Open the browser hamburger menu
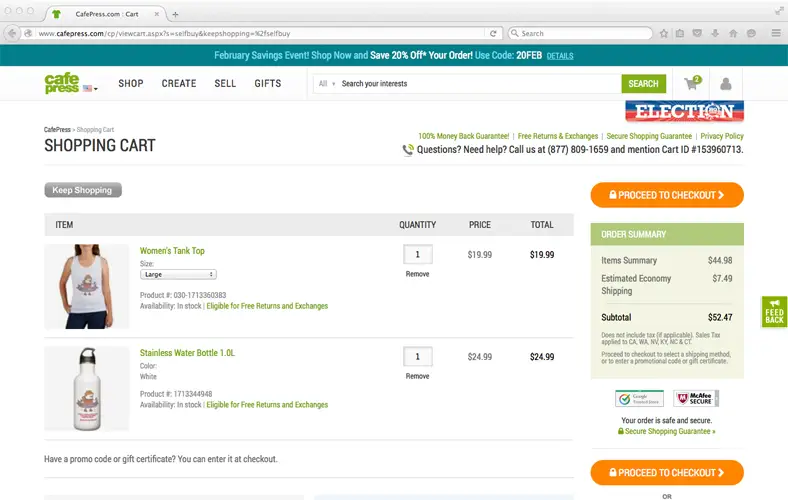The width and height of the screenshot is (788, 500). point(776,33)
